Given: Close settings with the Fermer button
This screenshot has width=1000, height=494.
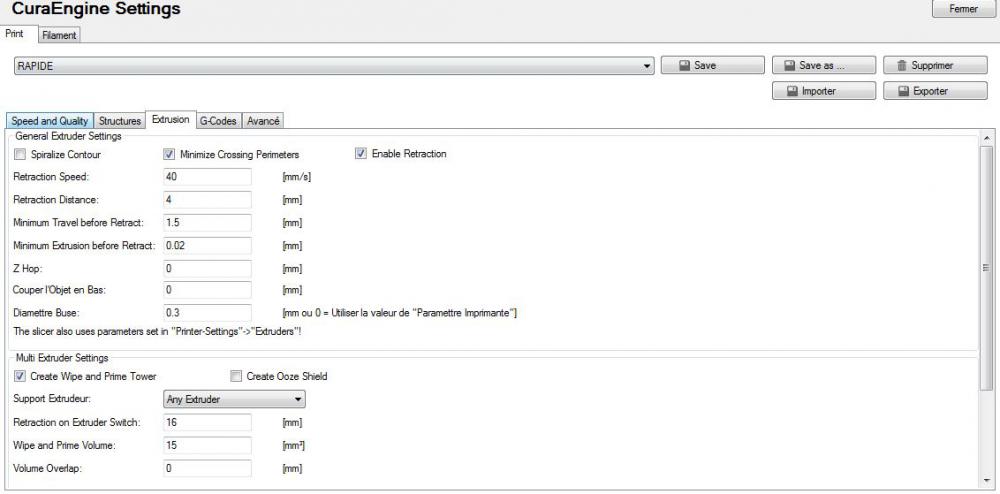Looking at the screenshot, I should click(964, 9).
